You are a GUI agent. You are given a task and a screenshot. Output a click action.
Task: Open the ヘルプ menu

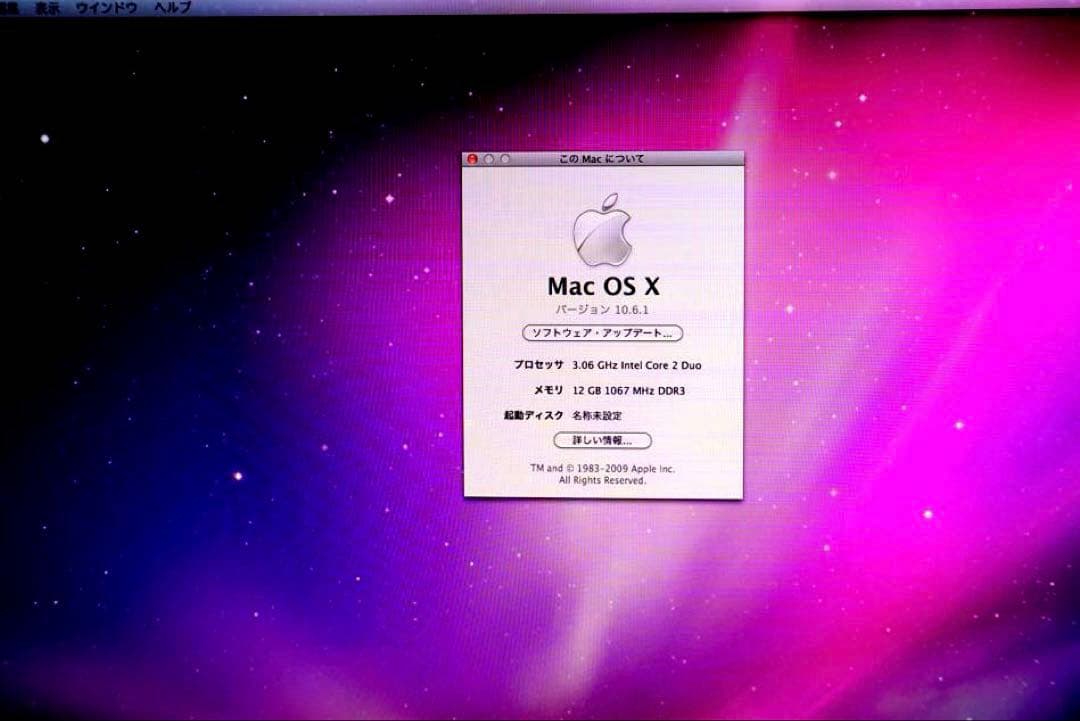(x=171, y=8)
